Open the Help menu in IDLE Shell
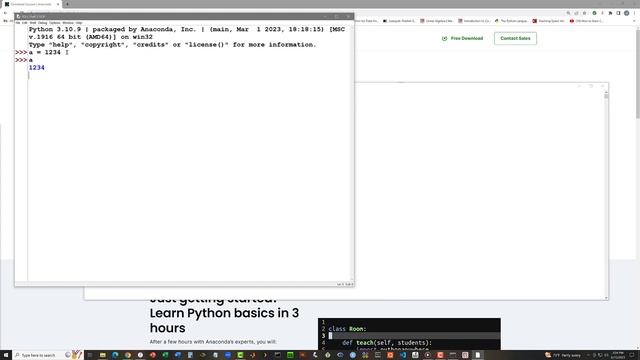The width and height of the screenshot is (640, 360). point(79,23)
